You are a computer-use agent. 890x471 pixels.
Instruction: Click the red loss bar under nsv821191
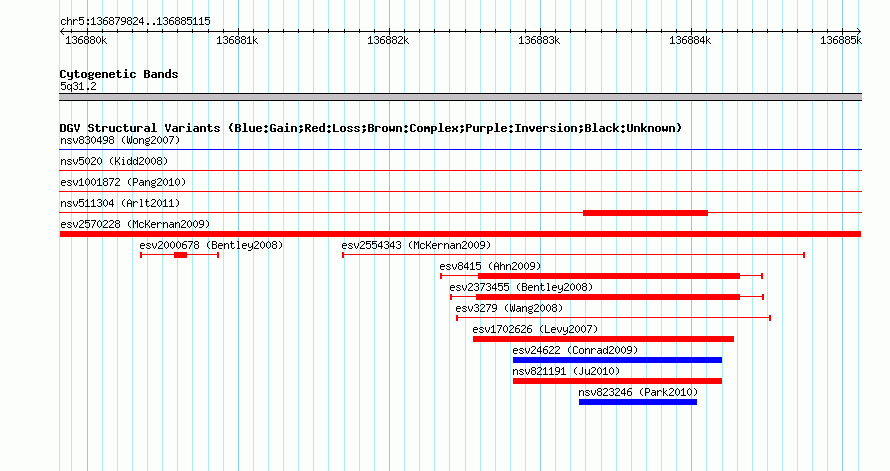click(x=618, y=381)
